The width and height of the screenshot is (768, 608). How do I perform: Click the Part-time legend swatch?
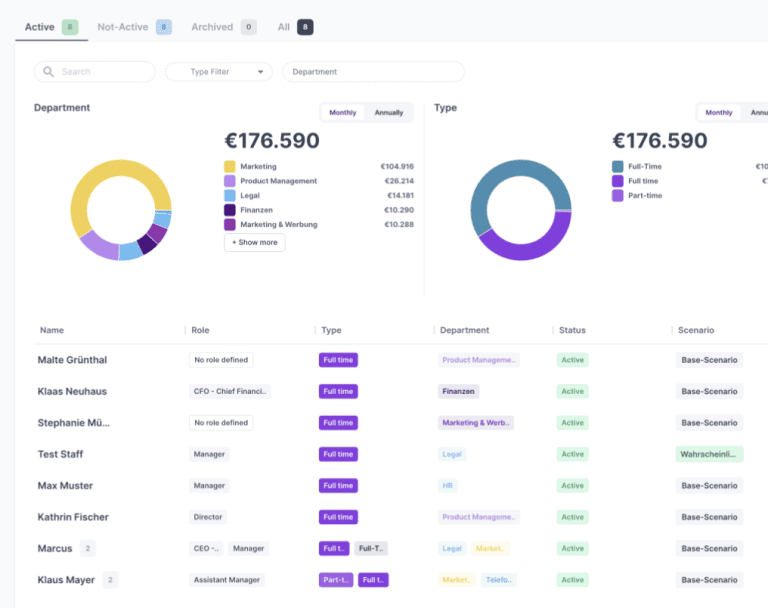point(618,195)
